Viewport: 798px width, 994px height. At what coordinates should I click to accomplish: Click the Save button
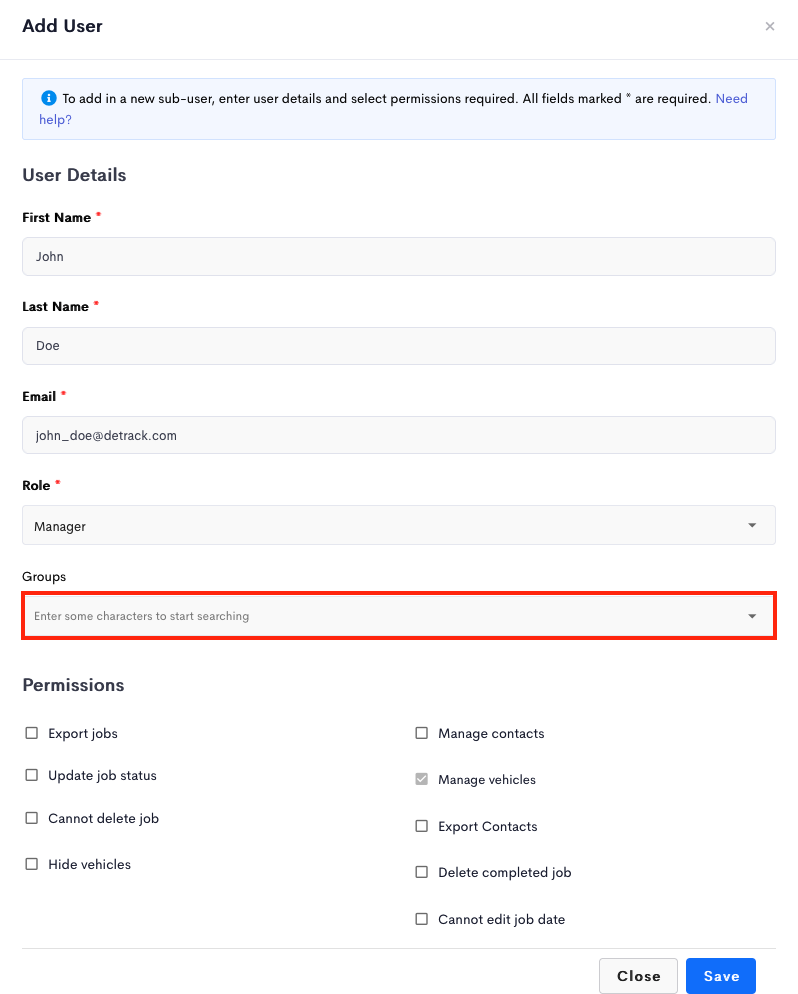[721, 976]
